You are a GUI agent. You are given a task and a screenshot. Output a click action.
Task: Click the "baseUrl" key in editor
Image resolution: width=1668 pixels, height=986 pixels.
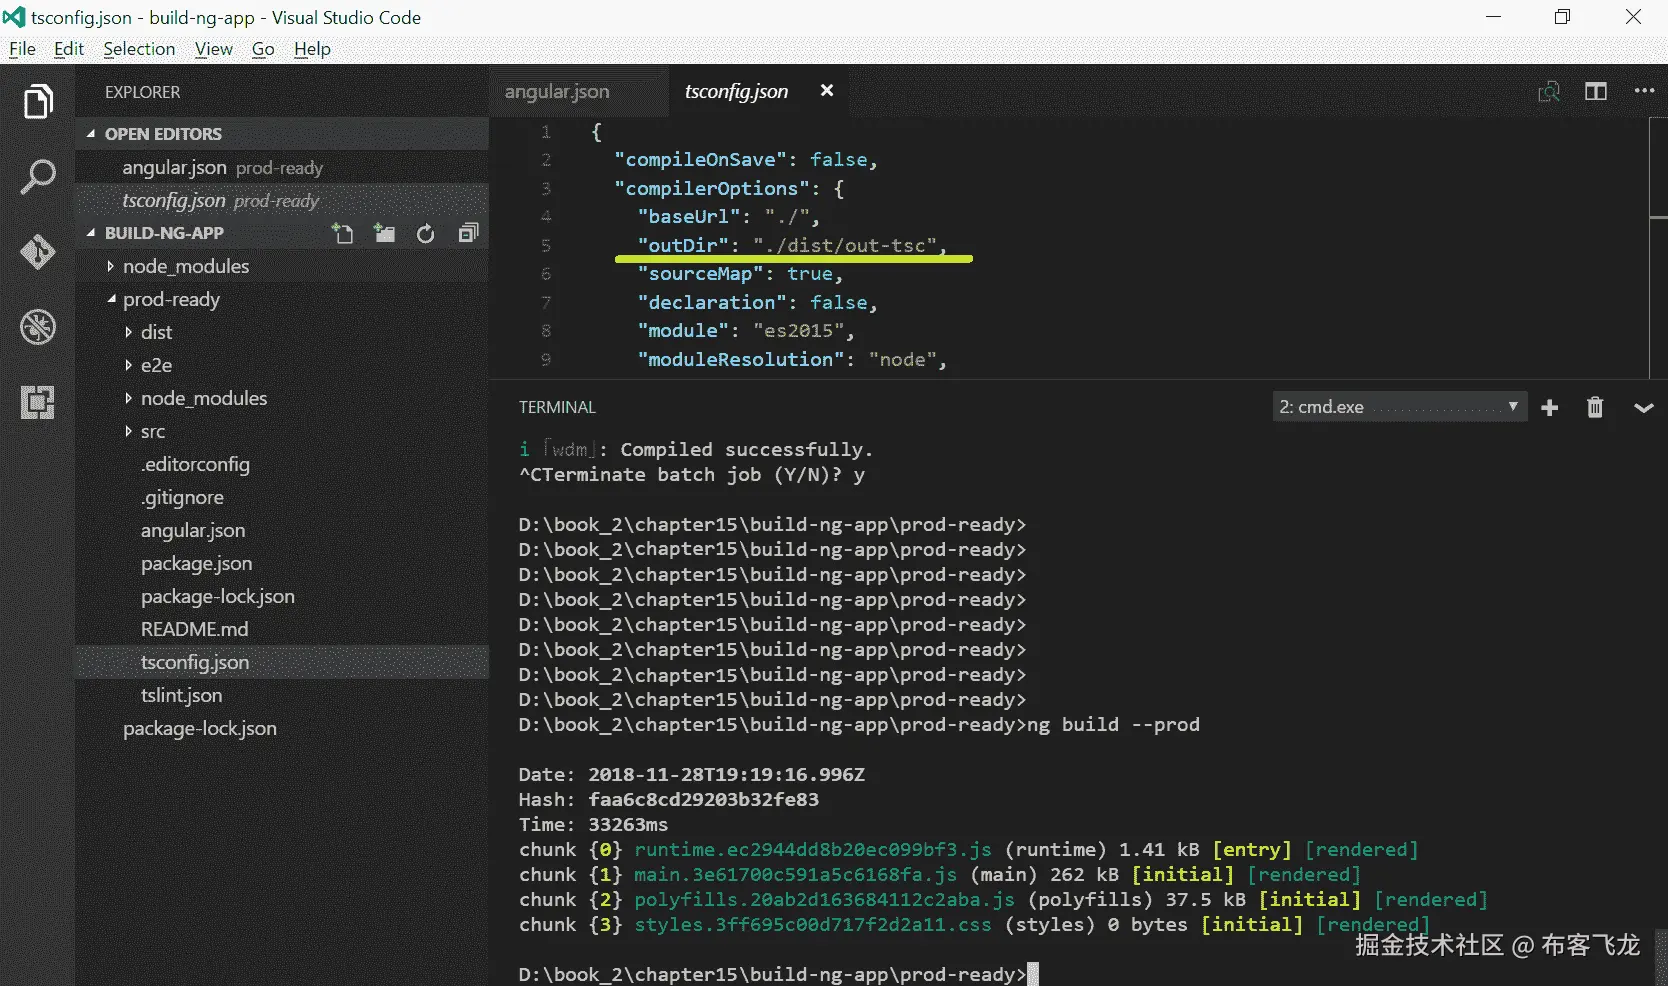tap(689, 217)
